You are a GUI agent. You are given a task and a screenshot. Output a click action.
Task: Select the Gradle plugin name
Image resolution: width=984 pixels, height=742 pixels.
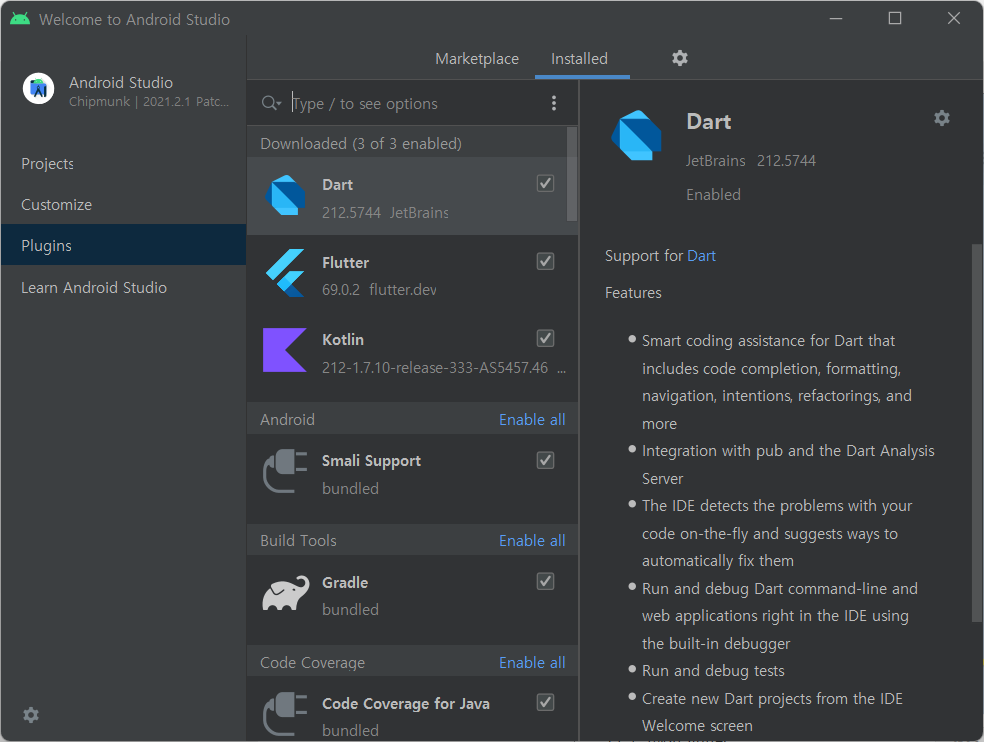click(x=345, y=583)
